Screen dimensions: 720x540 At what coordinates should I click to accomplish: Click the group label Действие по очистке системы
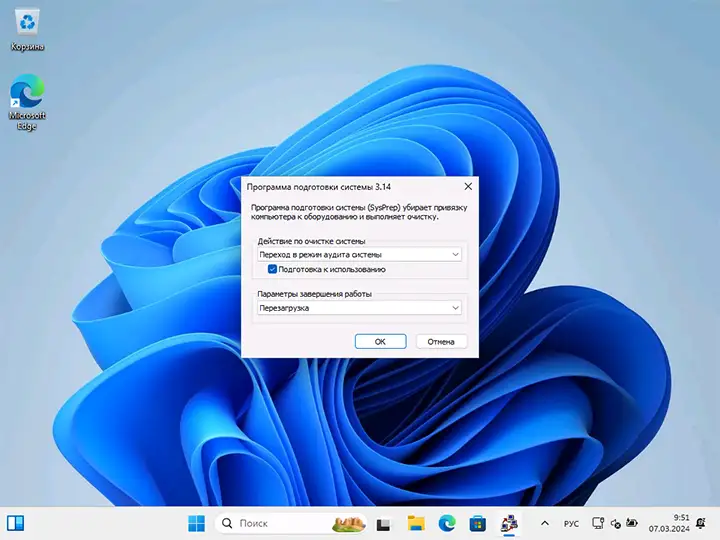311,241
